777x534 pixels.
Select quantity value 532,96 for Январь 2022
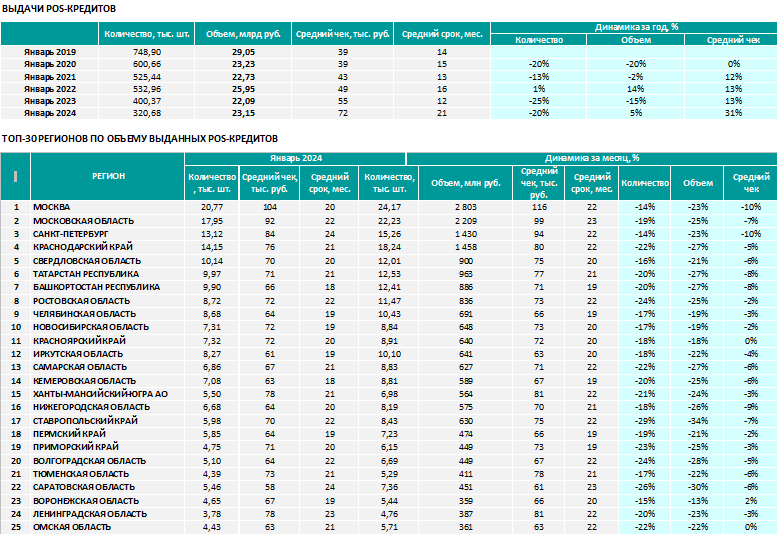pos(147,89)
